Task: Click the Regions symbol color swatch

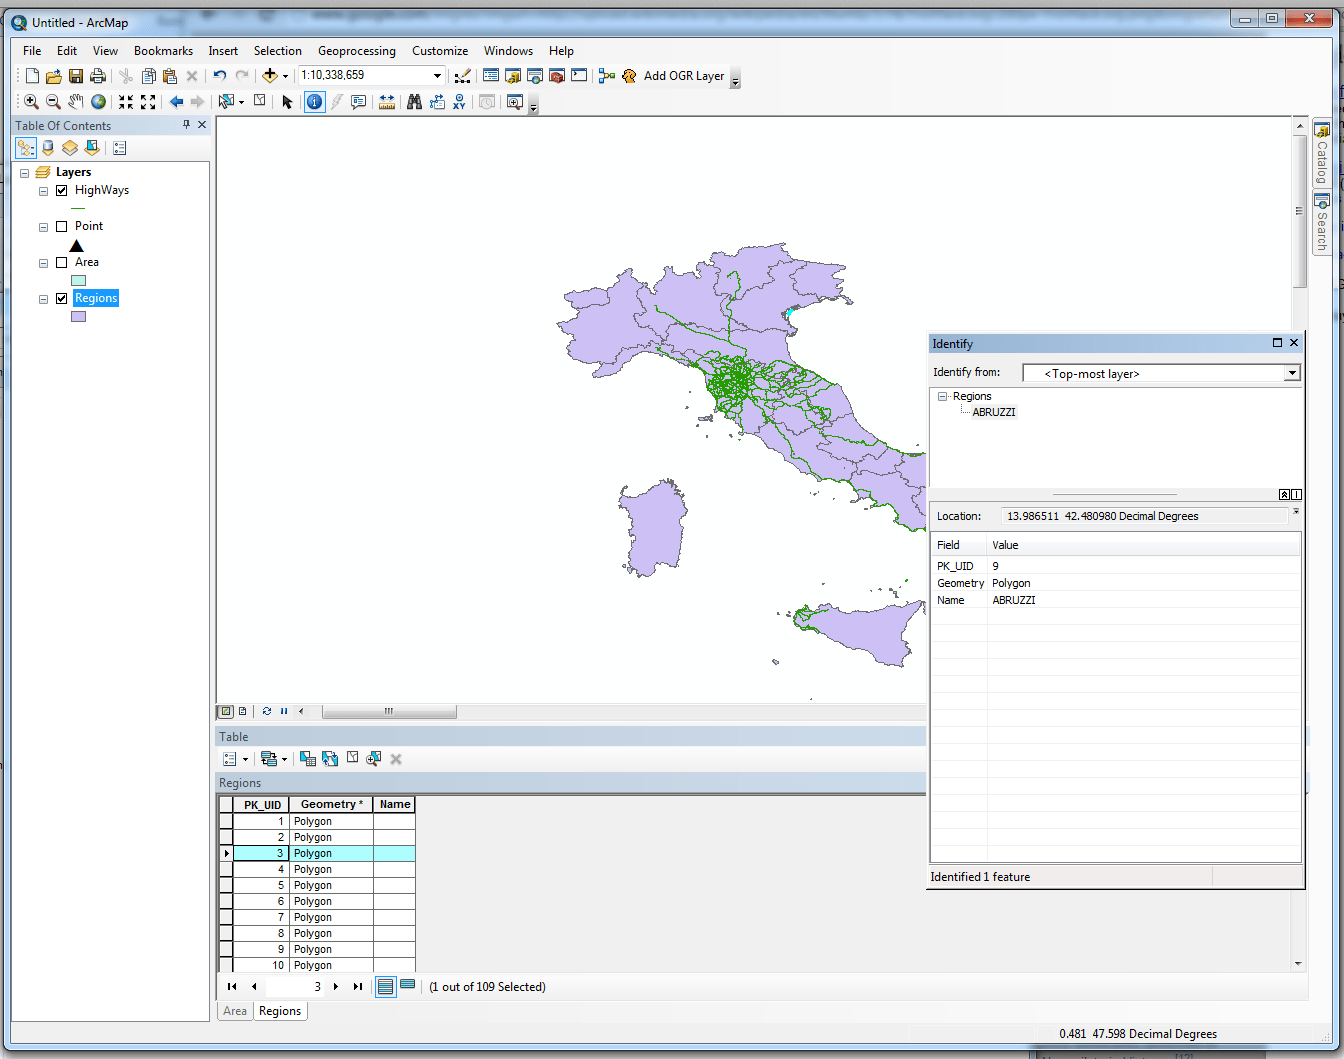Action: click(79, 317)
